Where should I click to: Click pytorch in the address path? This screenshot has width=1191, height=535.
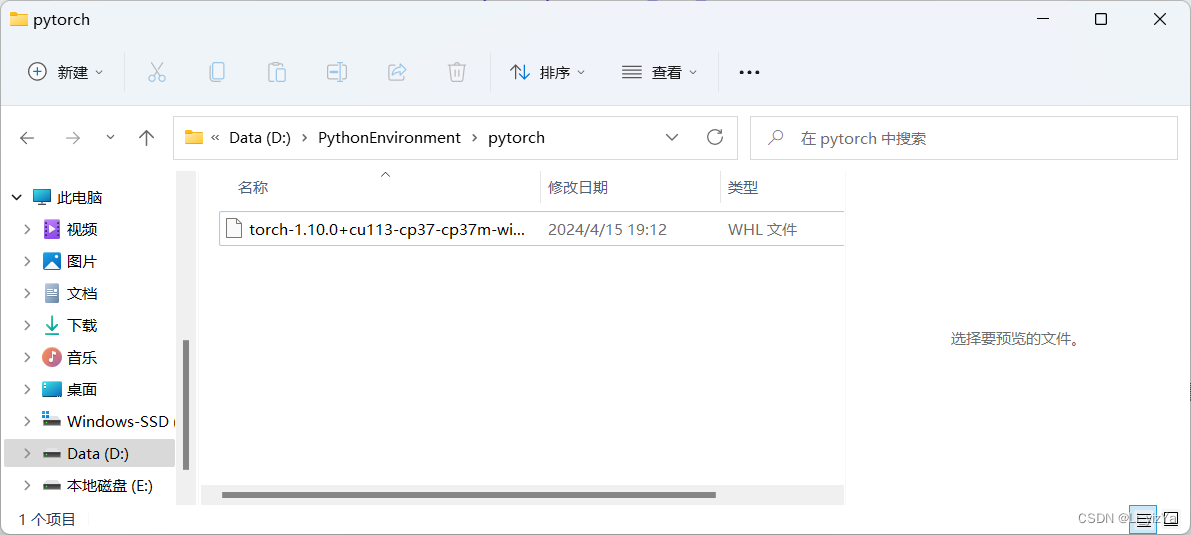point(517,138)
